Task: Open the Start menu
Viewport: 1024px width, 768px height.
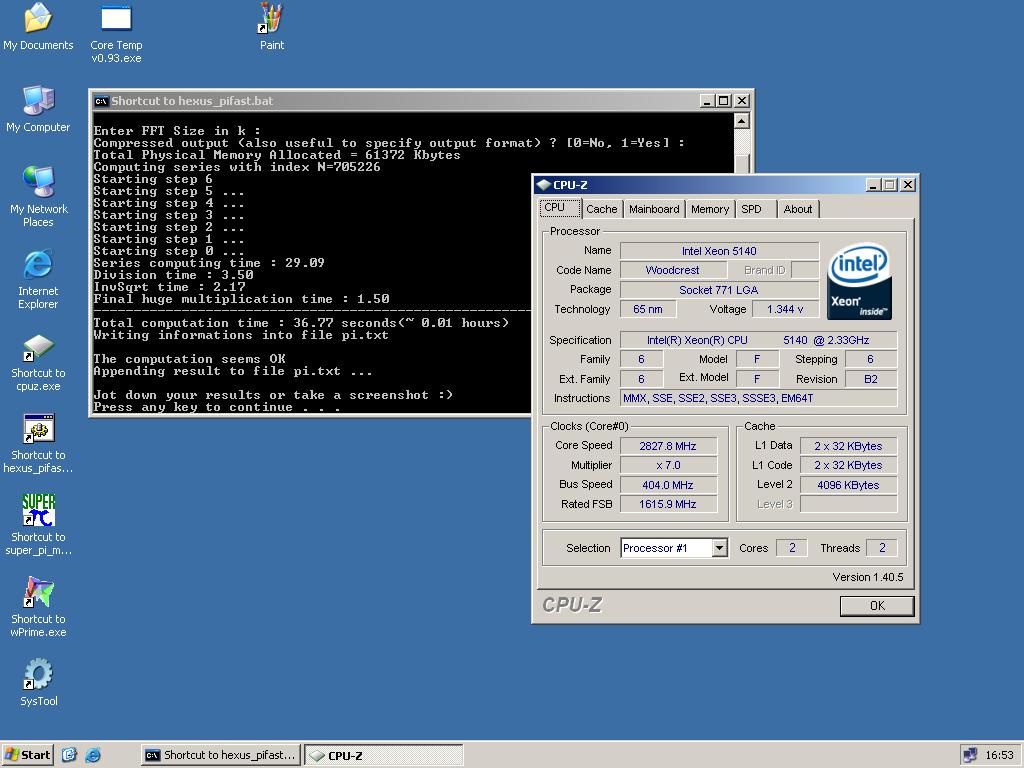Action: tap(27, 755)
